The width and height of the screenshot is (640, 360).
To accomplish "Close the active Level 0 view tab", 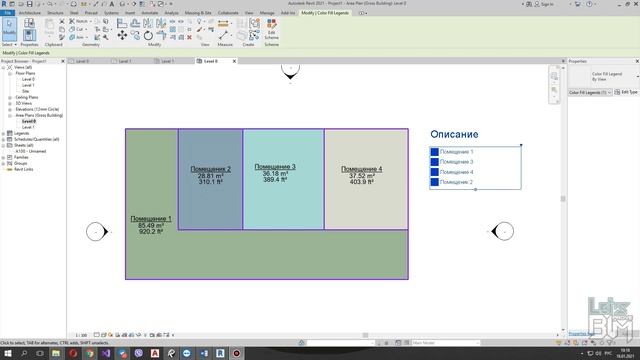I will tap(234, 61).
